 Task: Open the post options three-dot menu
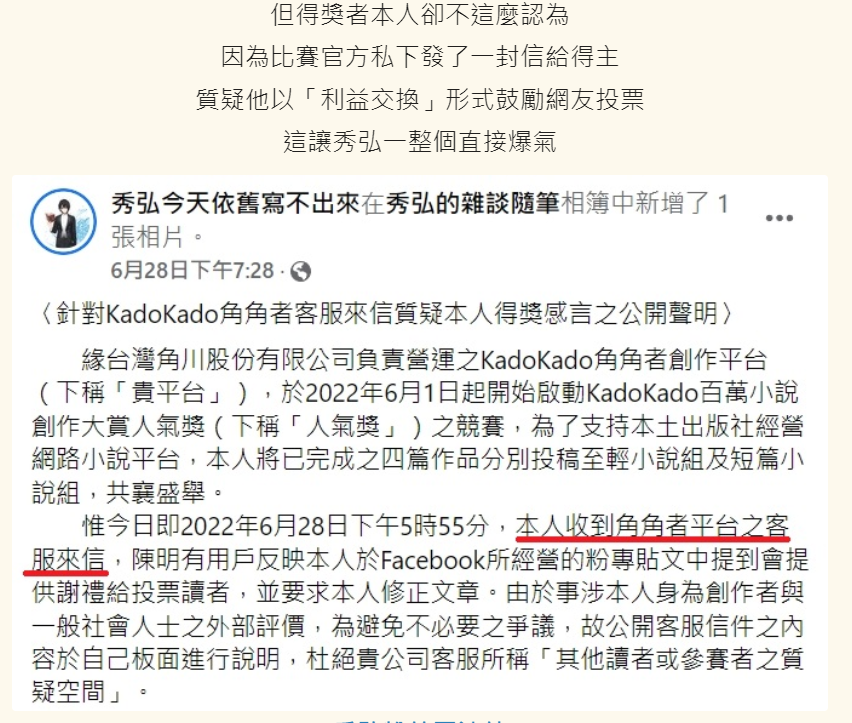coord(779,218)
